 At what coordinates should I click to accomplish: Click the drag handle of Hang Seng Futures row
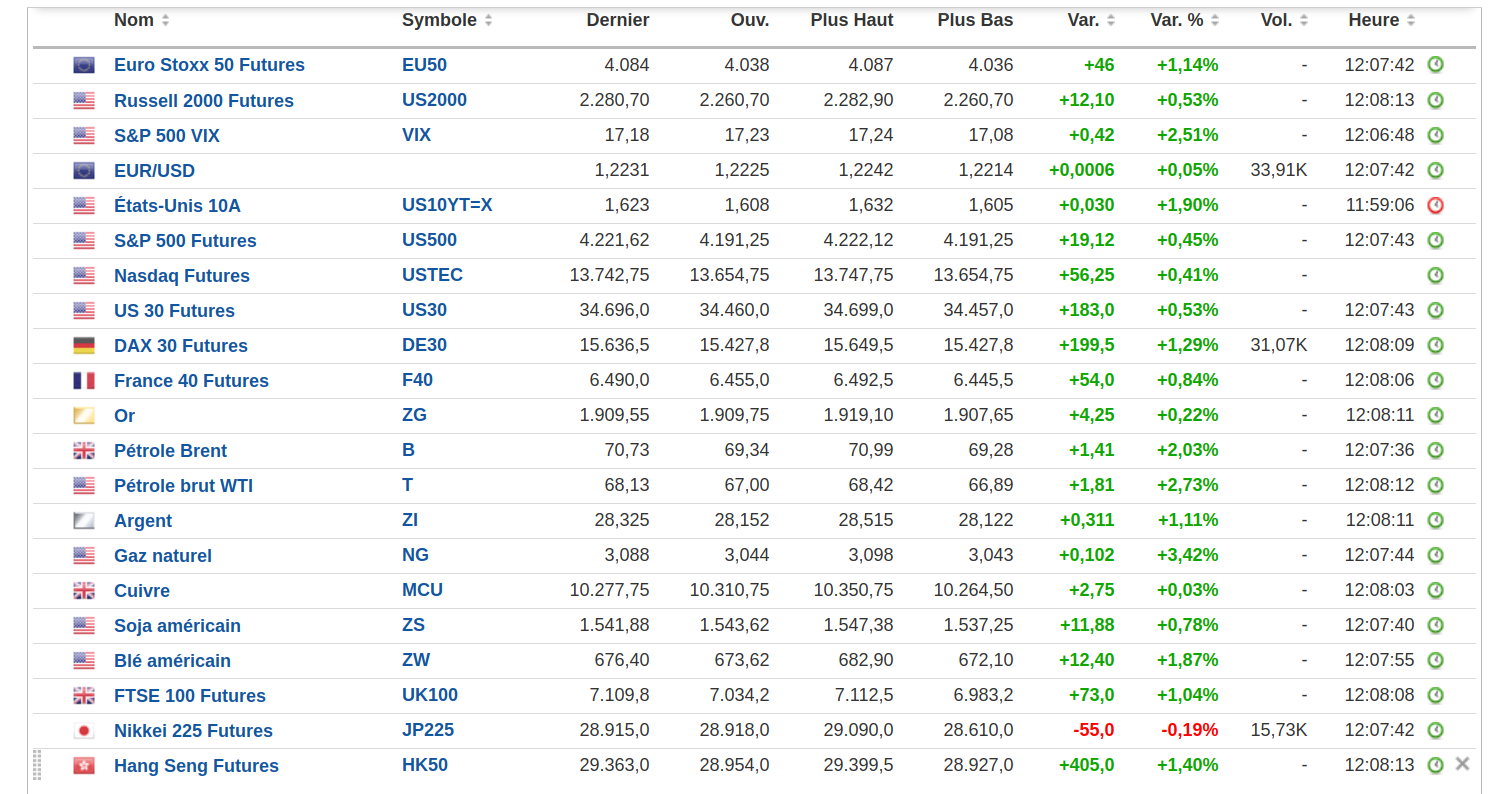(38, 765)
